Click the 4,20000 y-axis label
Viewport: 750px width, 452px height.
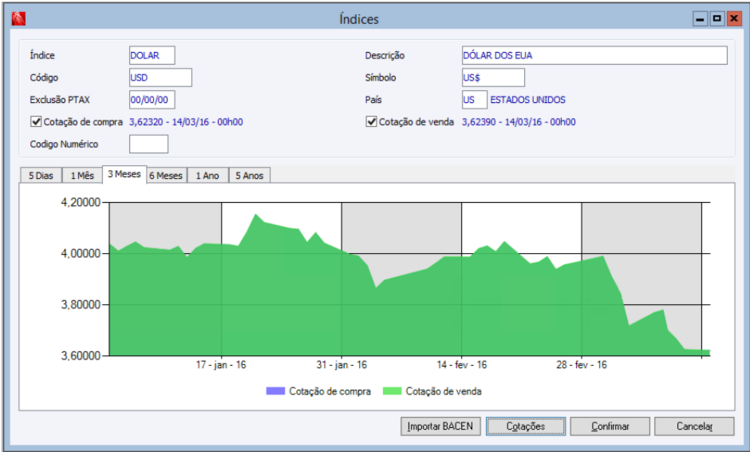[81, 202]
